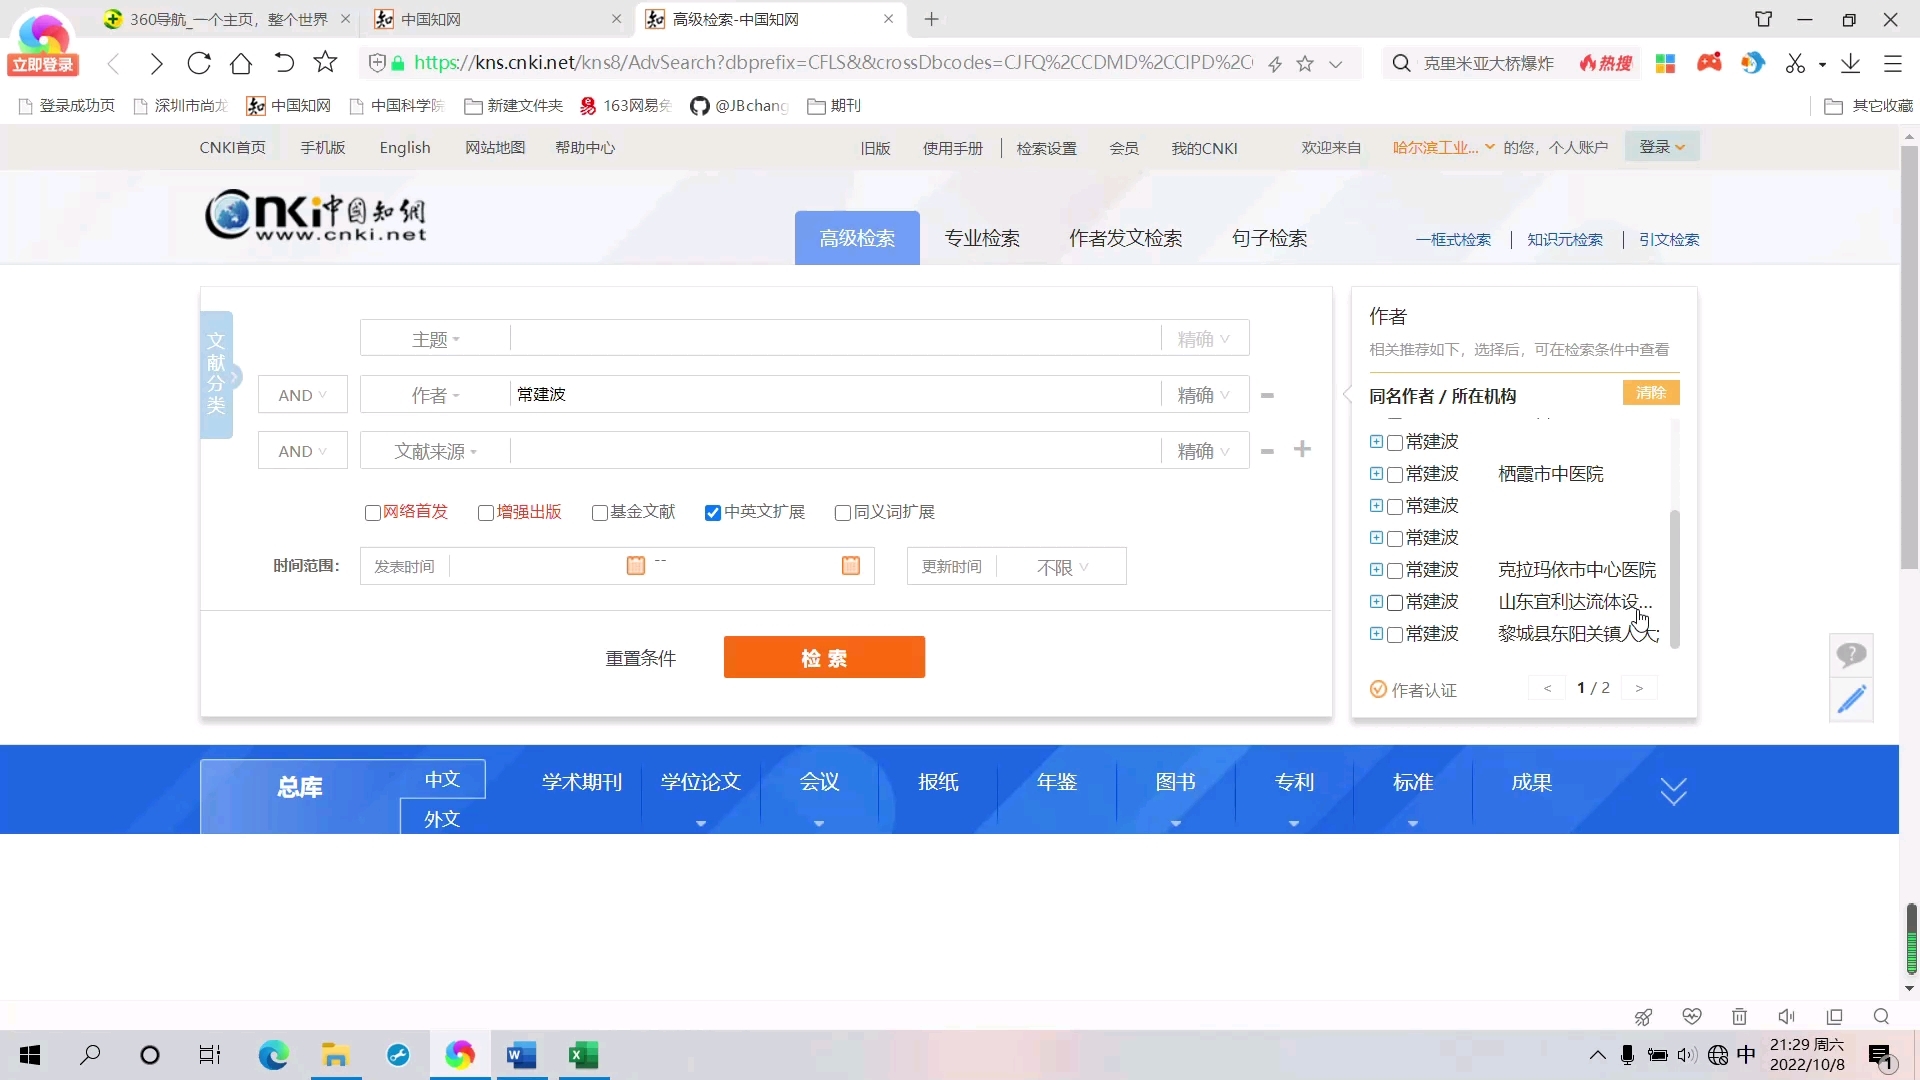Click the 主题 search text input
This screenshot has width=1920, height=1080.
click(x=835, y=339)
